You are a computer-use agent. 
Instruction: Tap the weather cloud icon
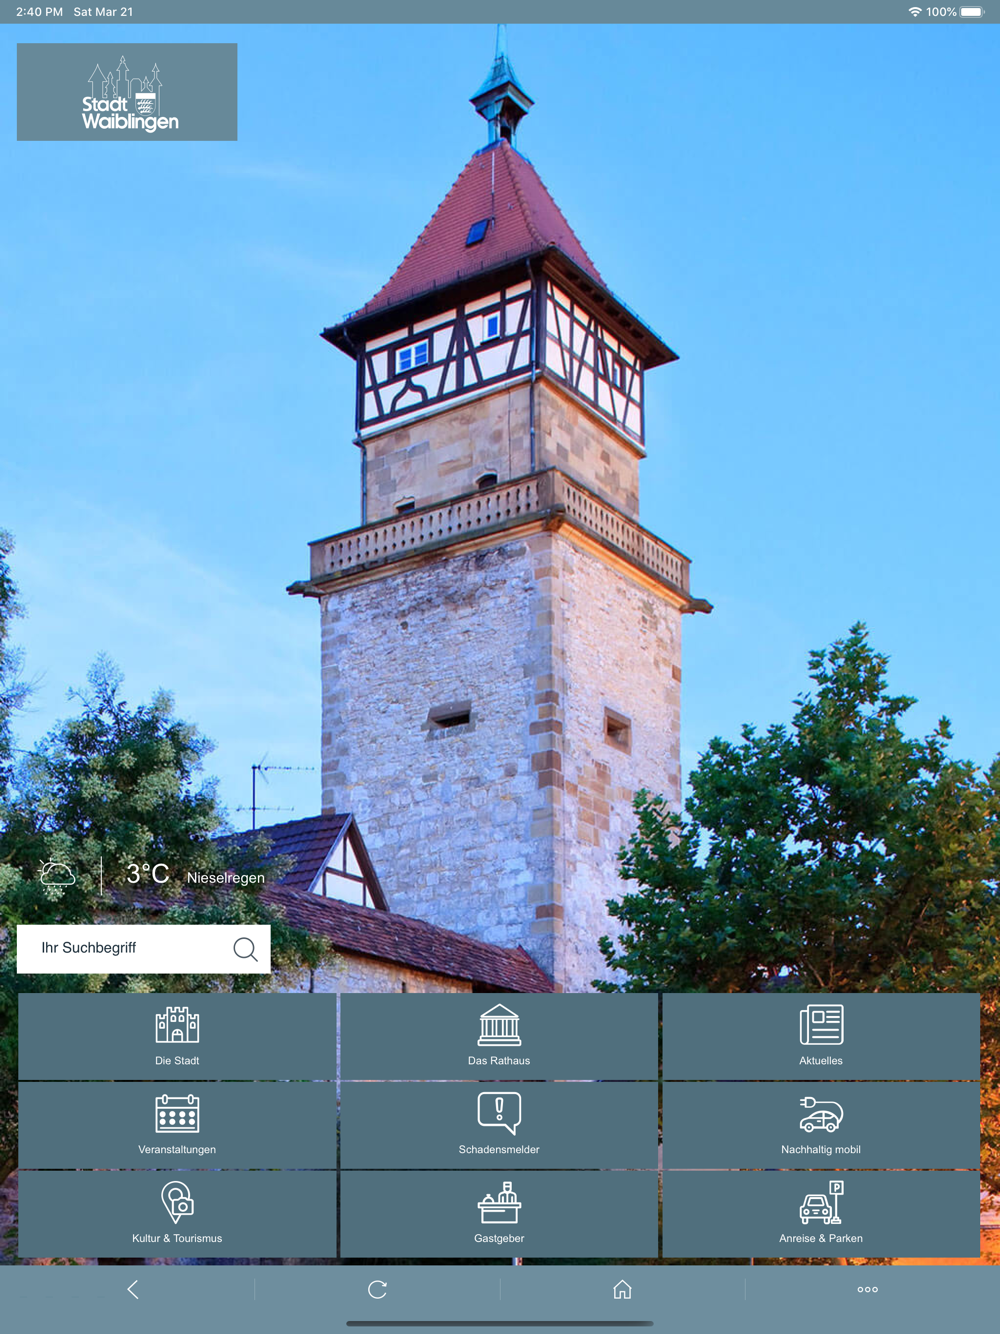(x=57, y=876)
